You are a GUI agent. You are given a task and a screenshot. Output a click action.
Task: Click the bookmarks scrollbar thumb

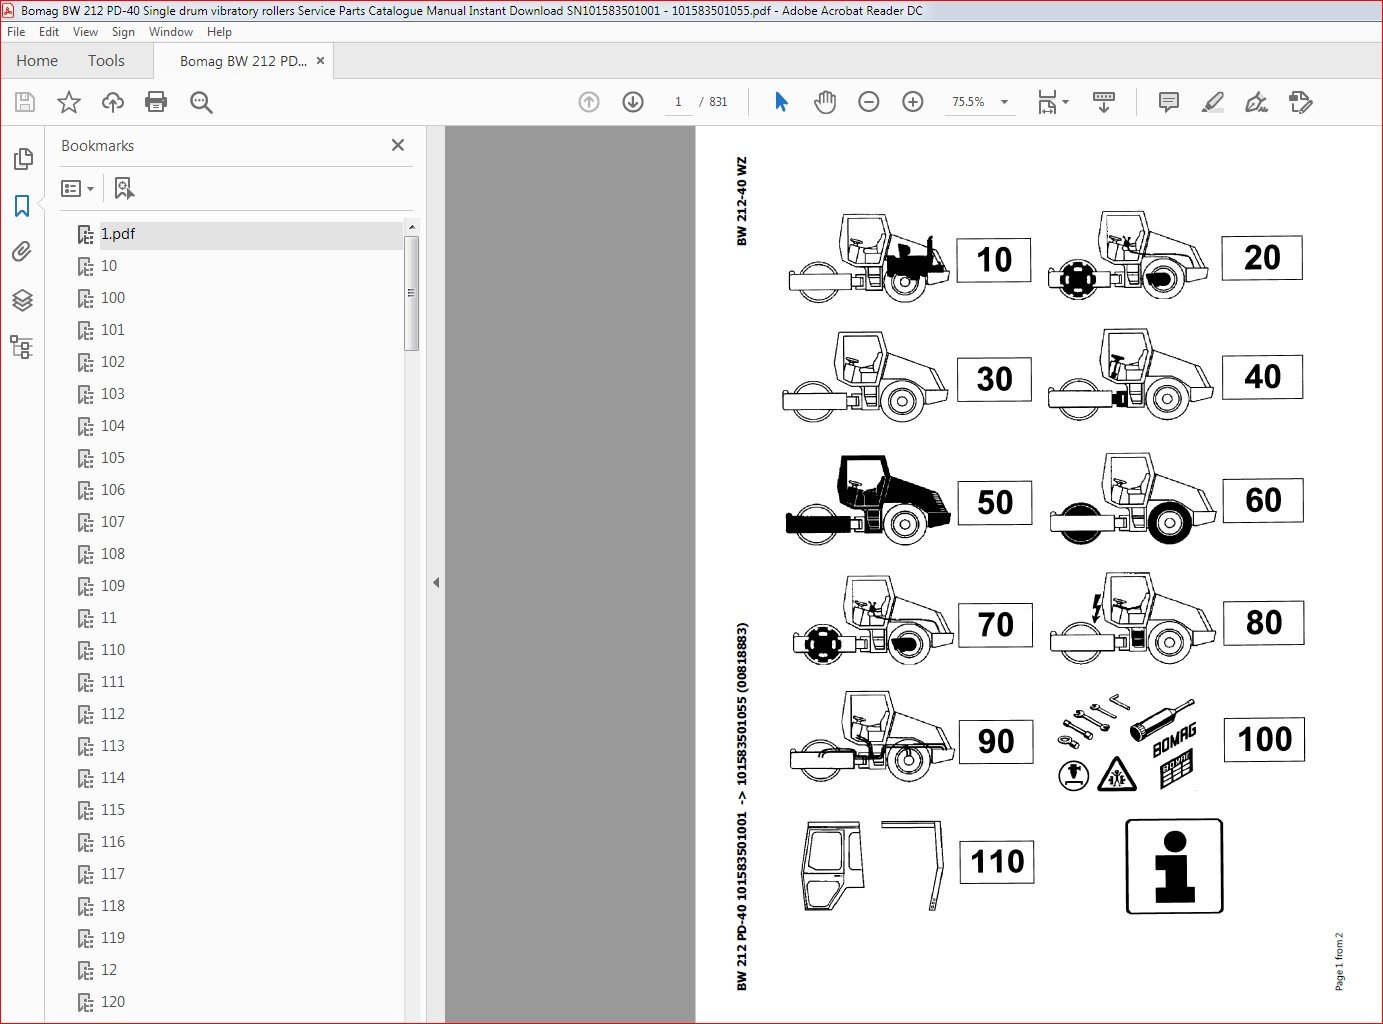point(411,294)
